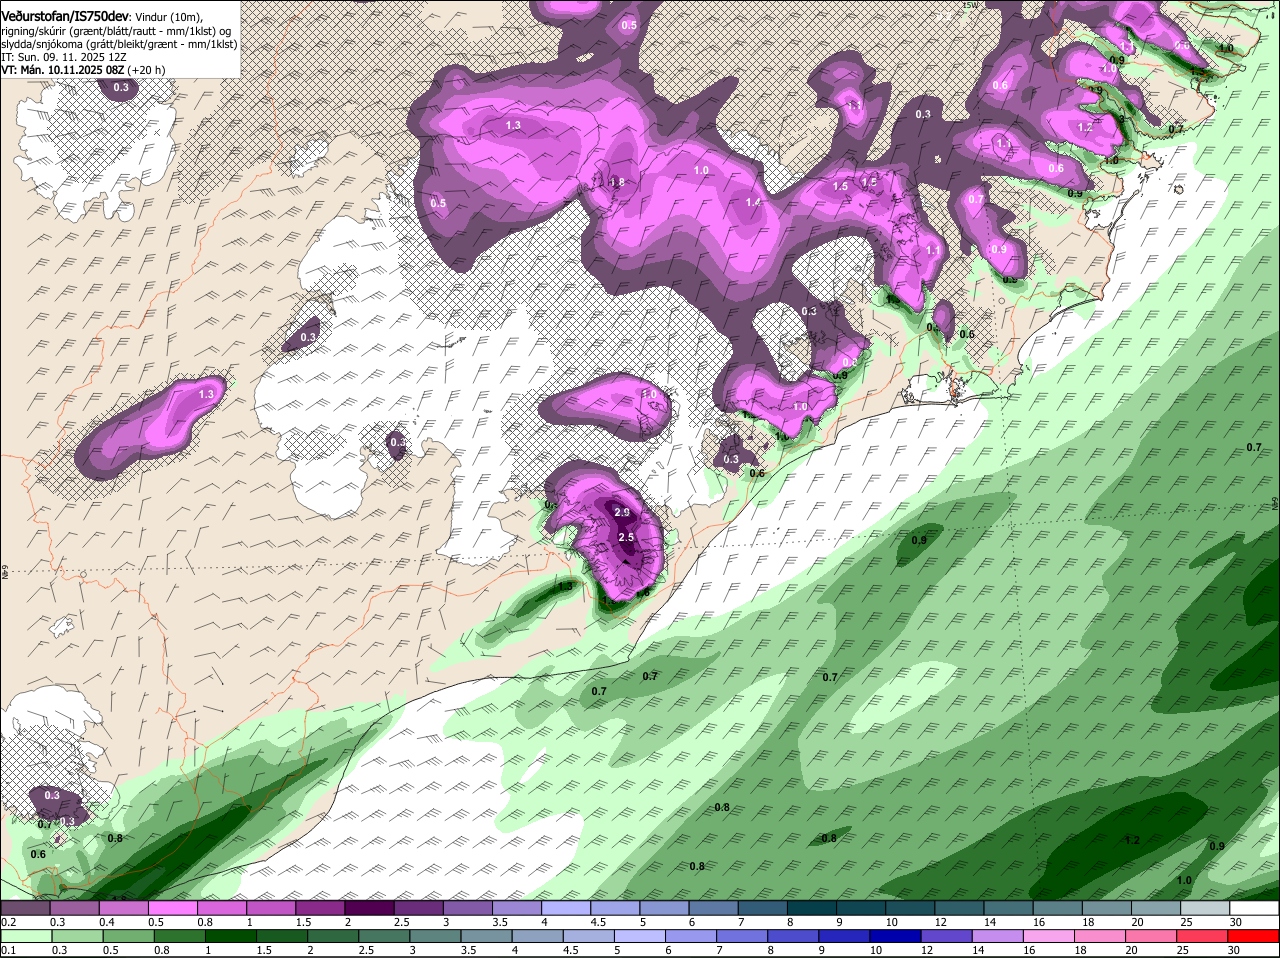Click the 2.9 snowfall value on the map
The width and height of the screenshot is (1280, 958).
(x=622, y=512)
